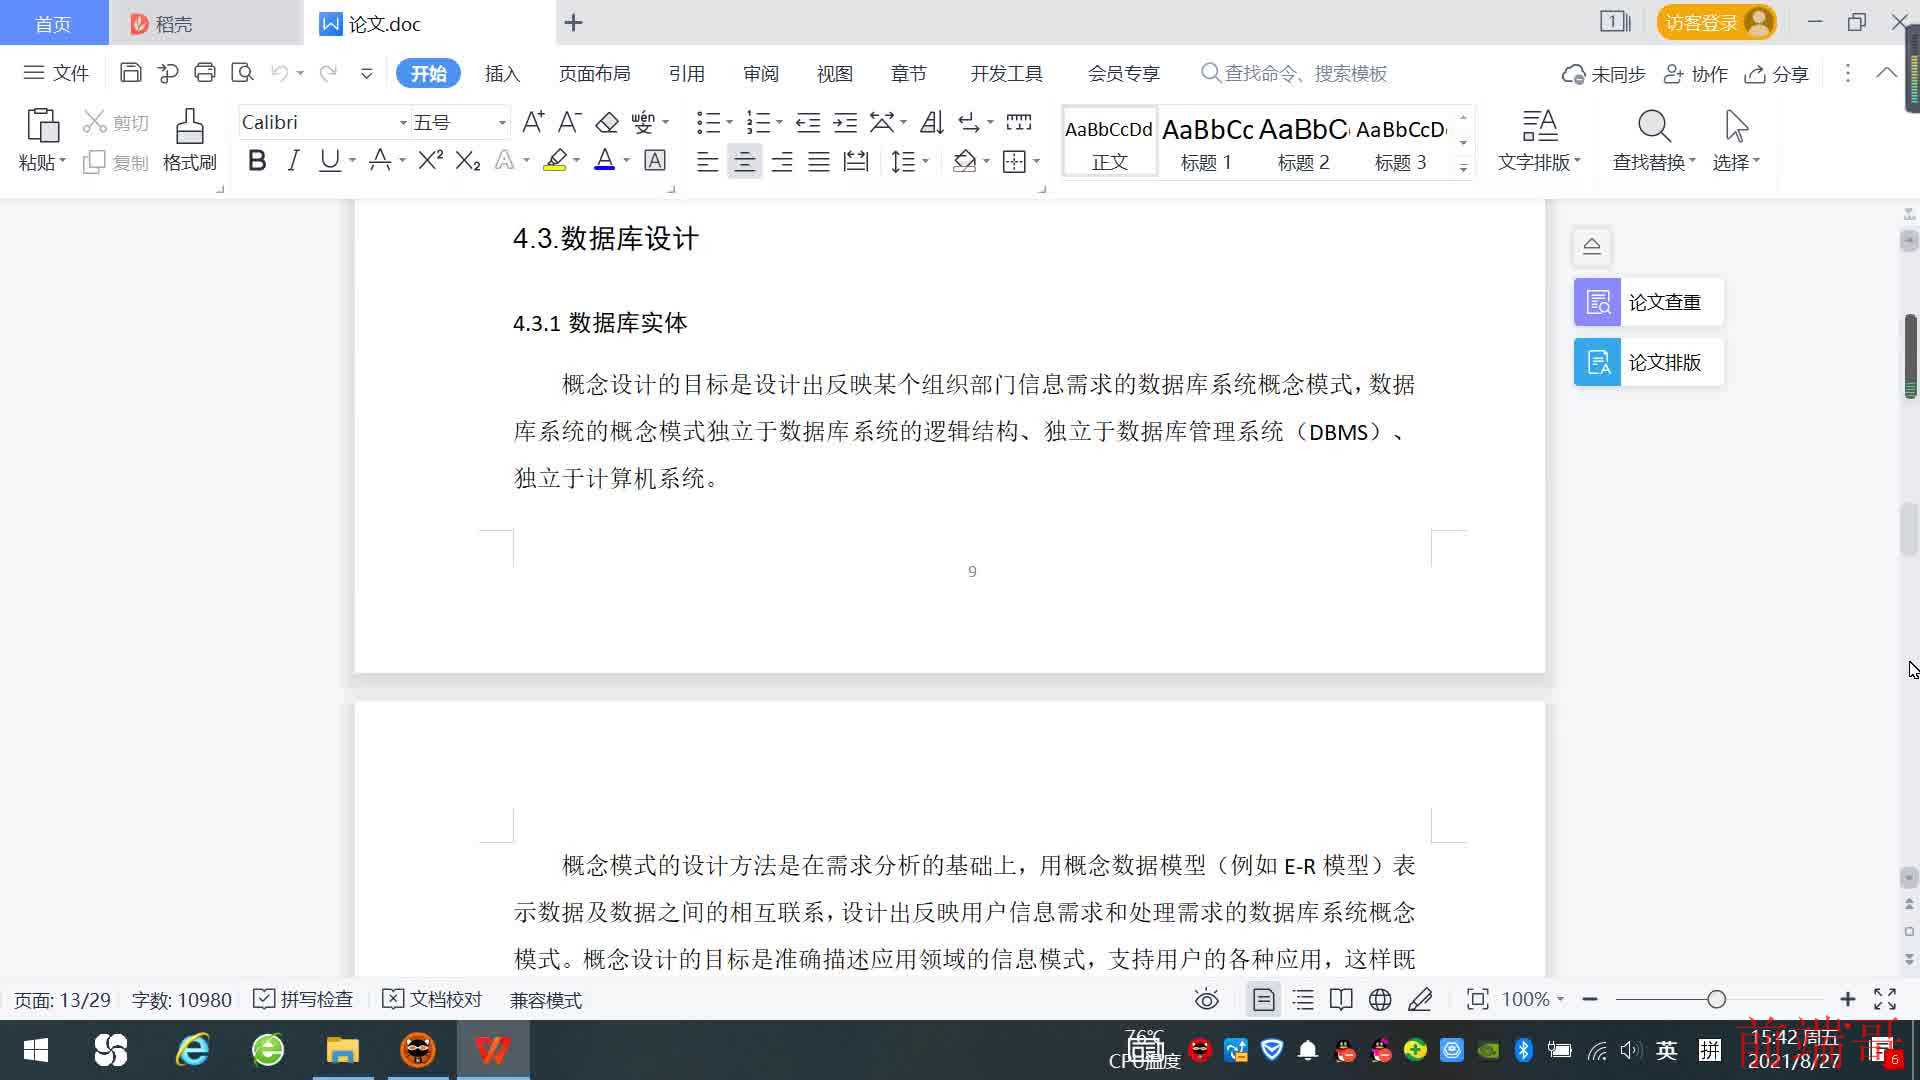1920x1080 pixels.
Task: Switch to the 页面布局 tab
Action: click(x=594, y=73)
